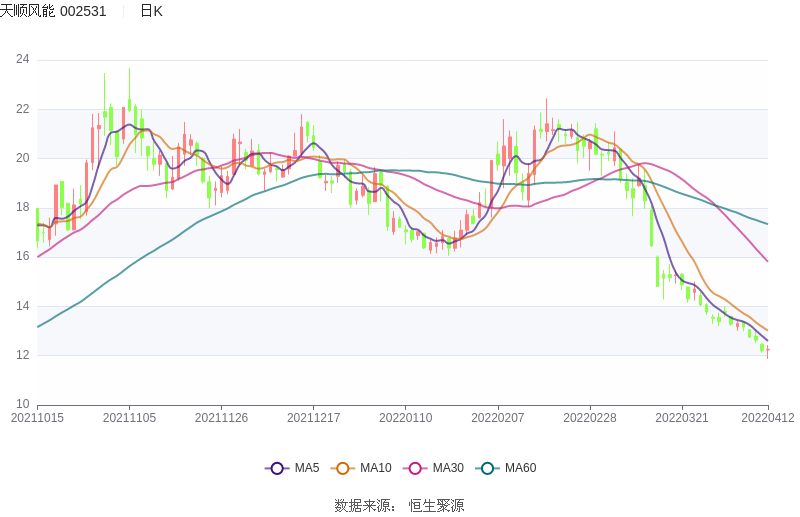Screen dimensions: 800x517
Task: Click the stock title 天顺风能 002531
Action: coord(53,11)
